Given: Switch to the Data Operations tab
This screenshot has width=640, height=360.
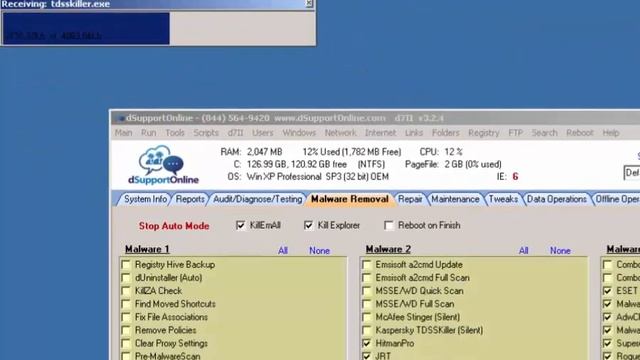Looking at the screenshot, I should tap(556, 199).
